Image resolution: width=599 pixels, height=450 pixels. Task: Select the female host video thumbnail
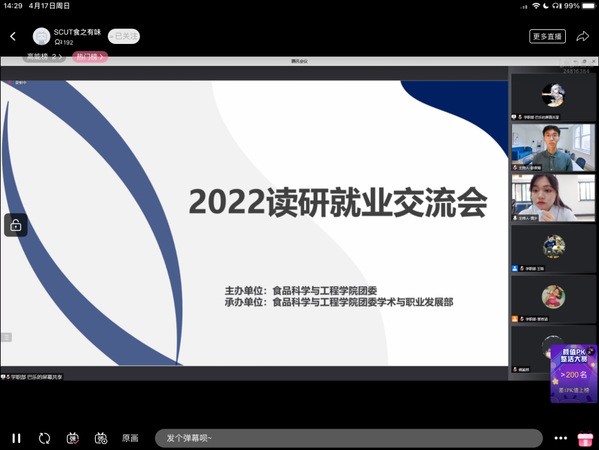click(553, 198)
